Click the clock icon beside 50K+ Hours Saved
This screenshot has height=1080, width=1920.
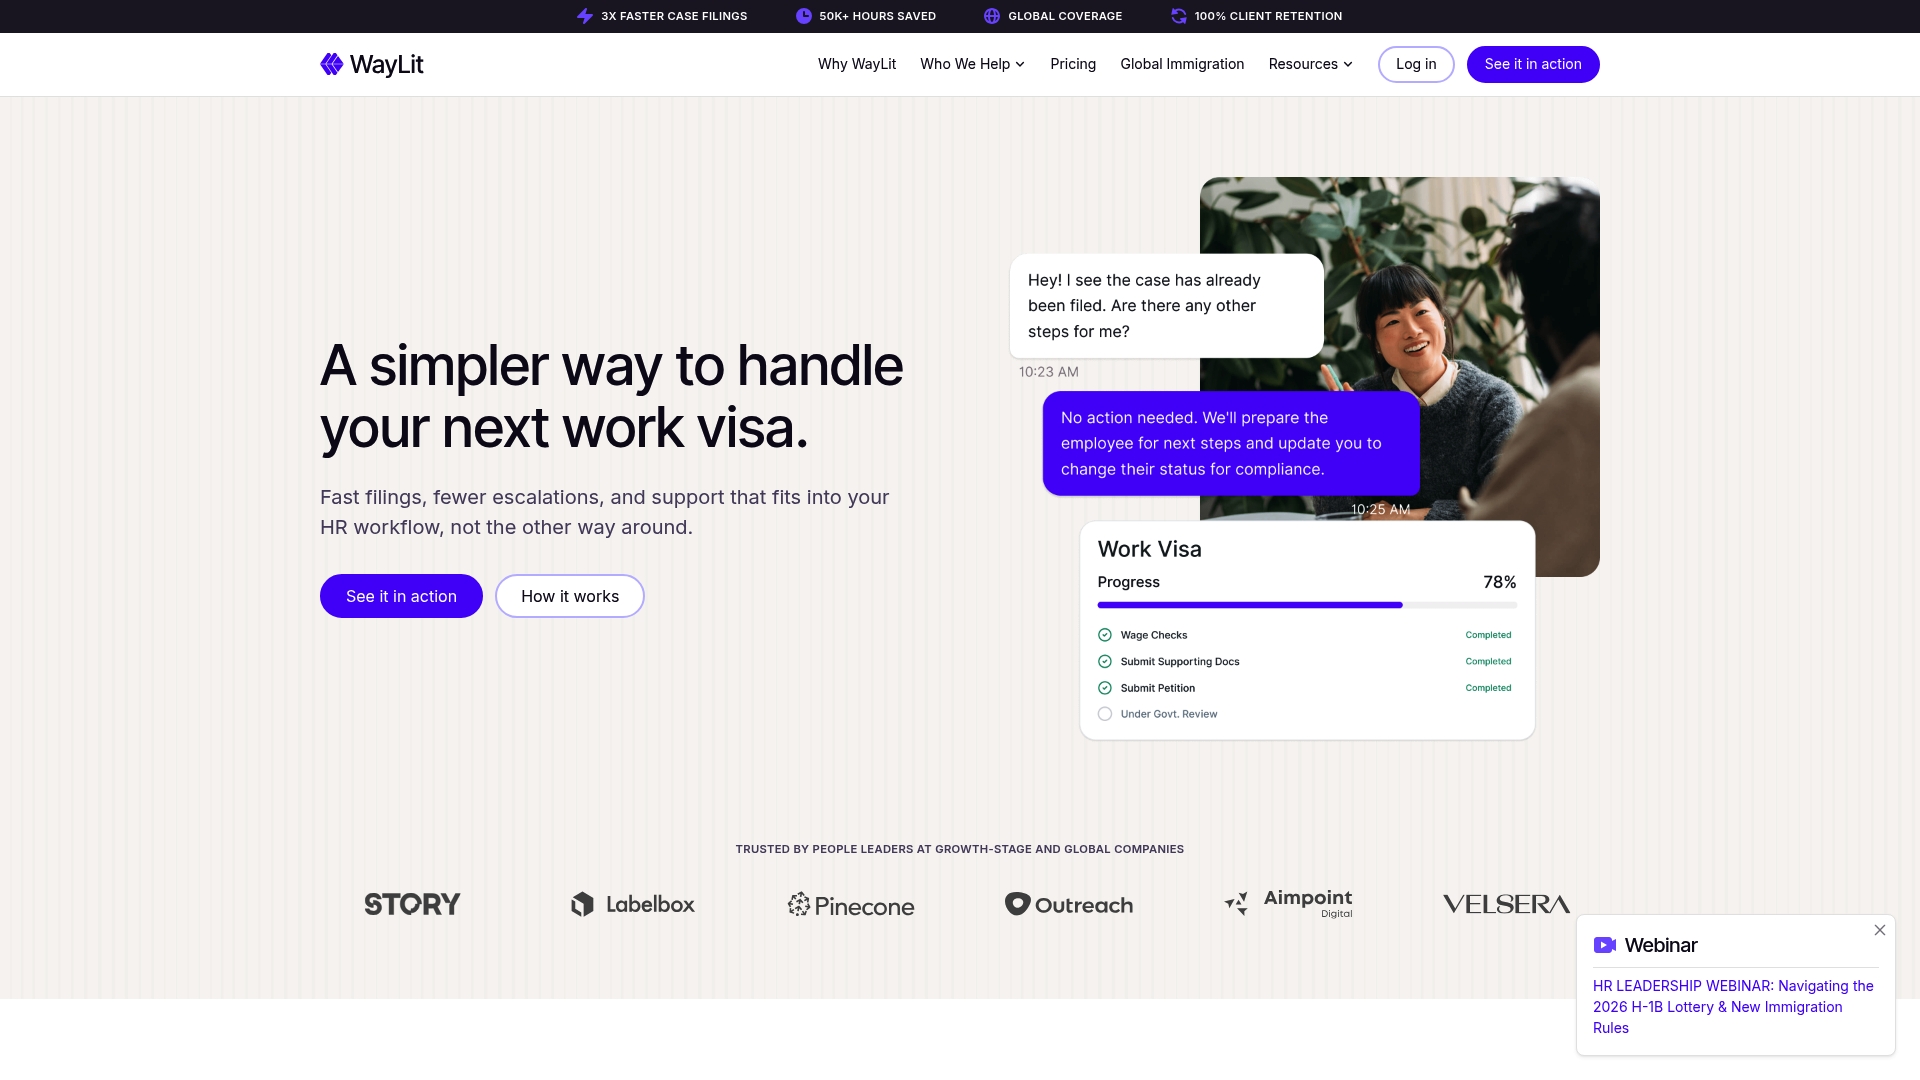point(803,16)
